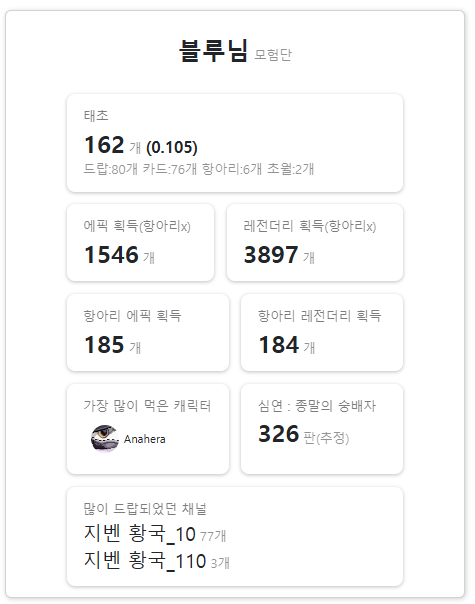Open the 항아리 레전더리 획득 card
The image size is (475, 604).
click(322, 332)
